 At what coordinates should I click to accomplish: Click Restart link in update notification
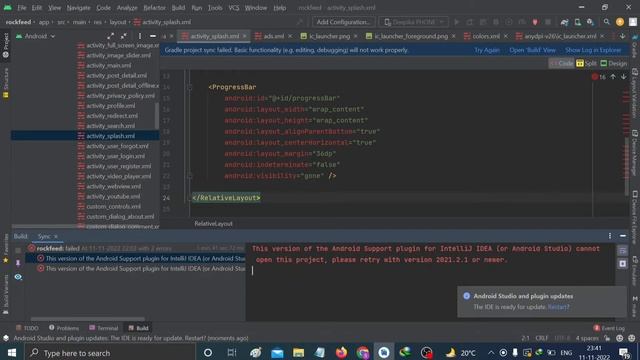(x=558, y=307)
